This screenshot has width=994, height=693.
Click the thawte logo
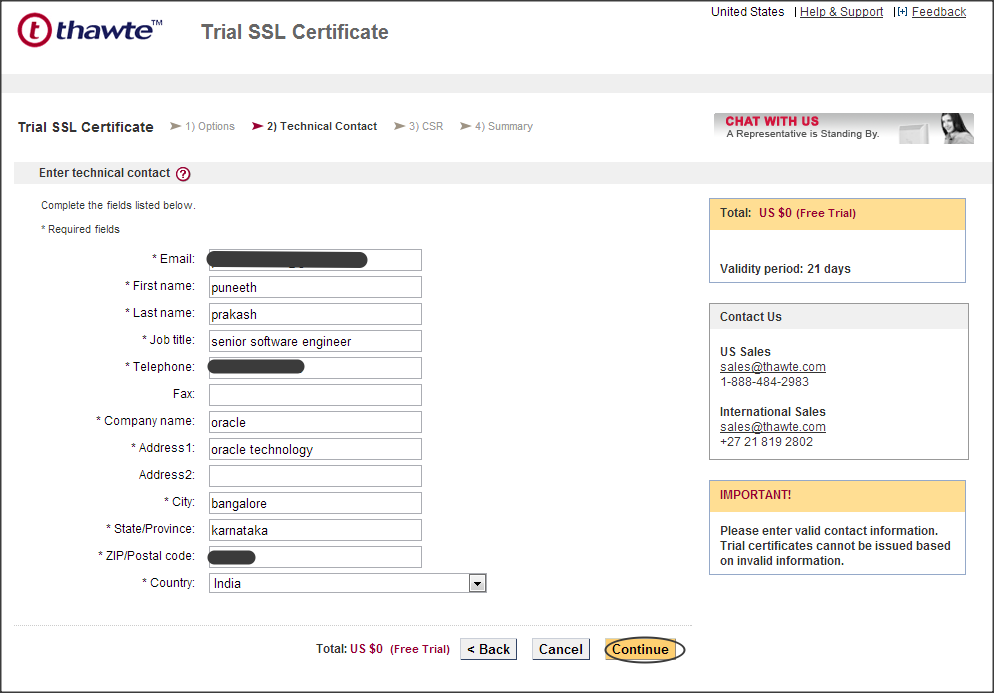click(x=89, y=30)
